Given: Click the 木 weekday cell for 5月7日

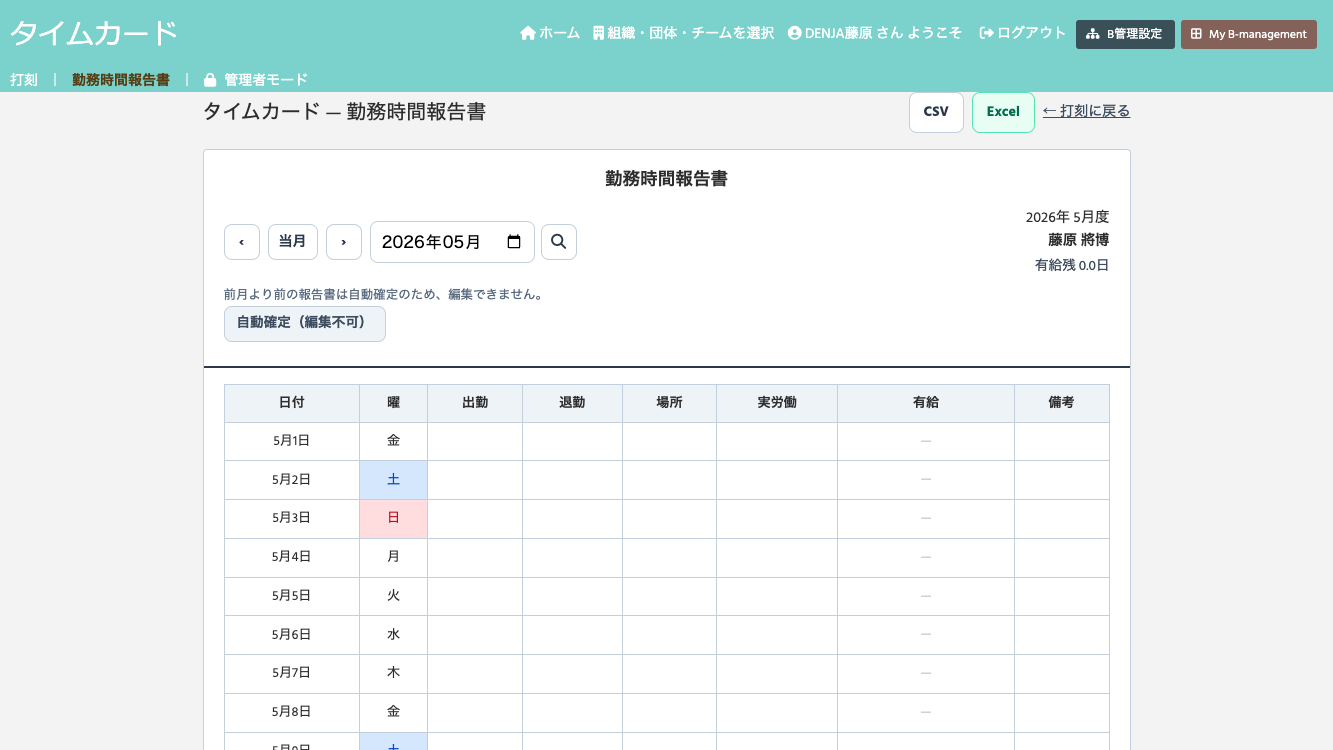Looking at the screenshot, I should (394, 674).
